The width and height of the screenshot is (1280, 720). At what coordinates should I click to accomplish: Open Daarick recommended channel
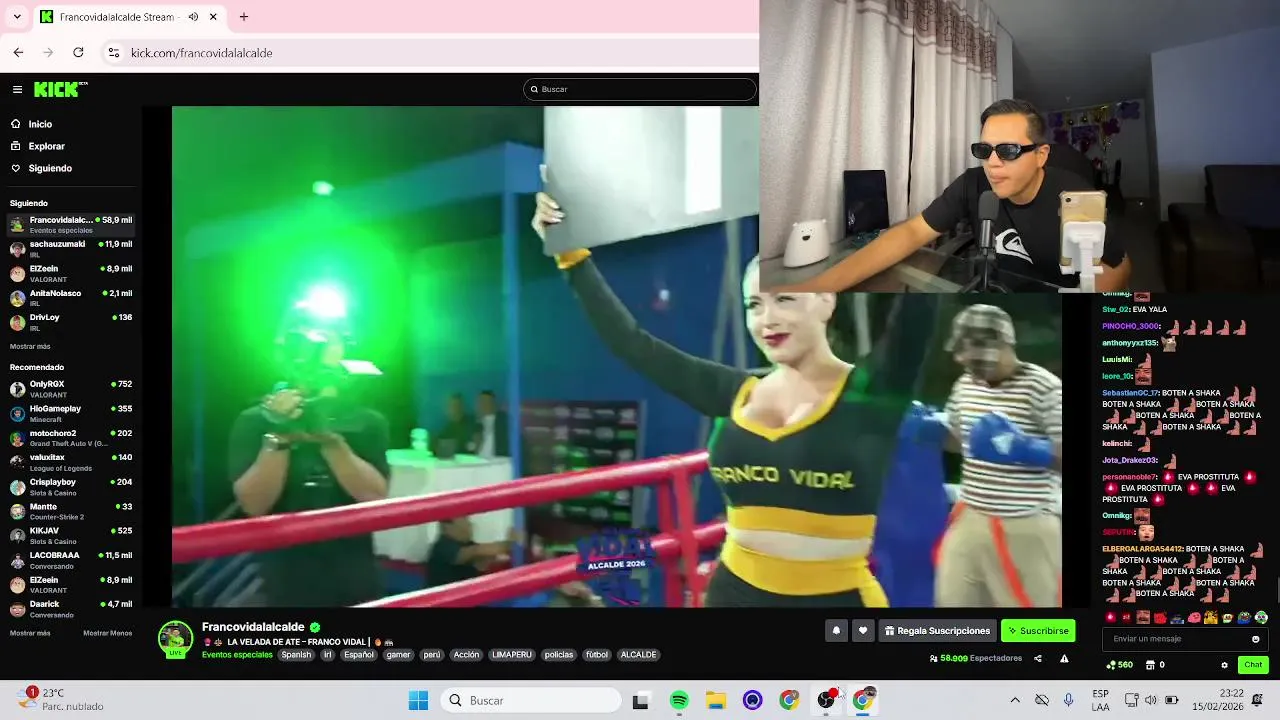coord(71,609)
